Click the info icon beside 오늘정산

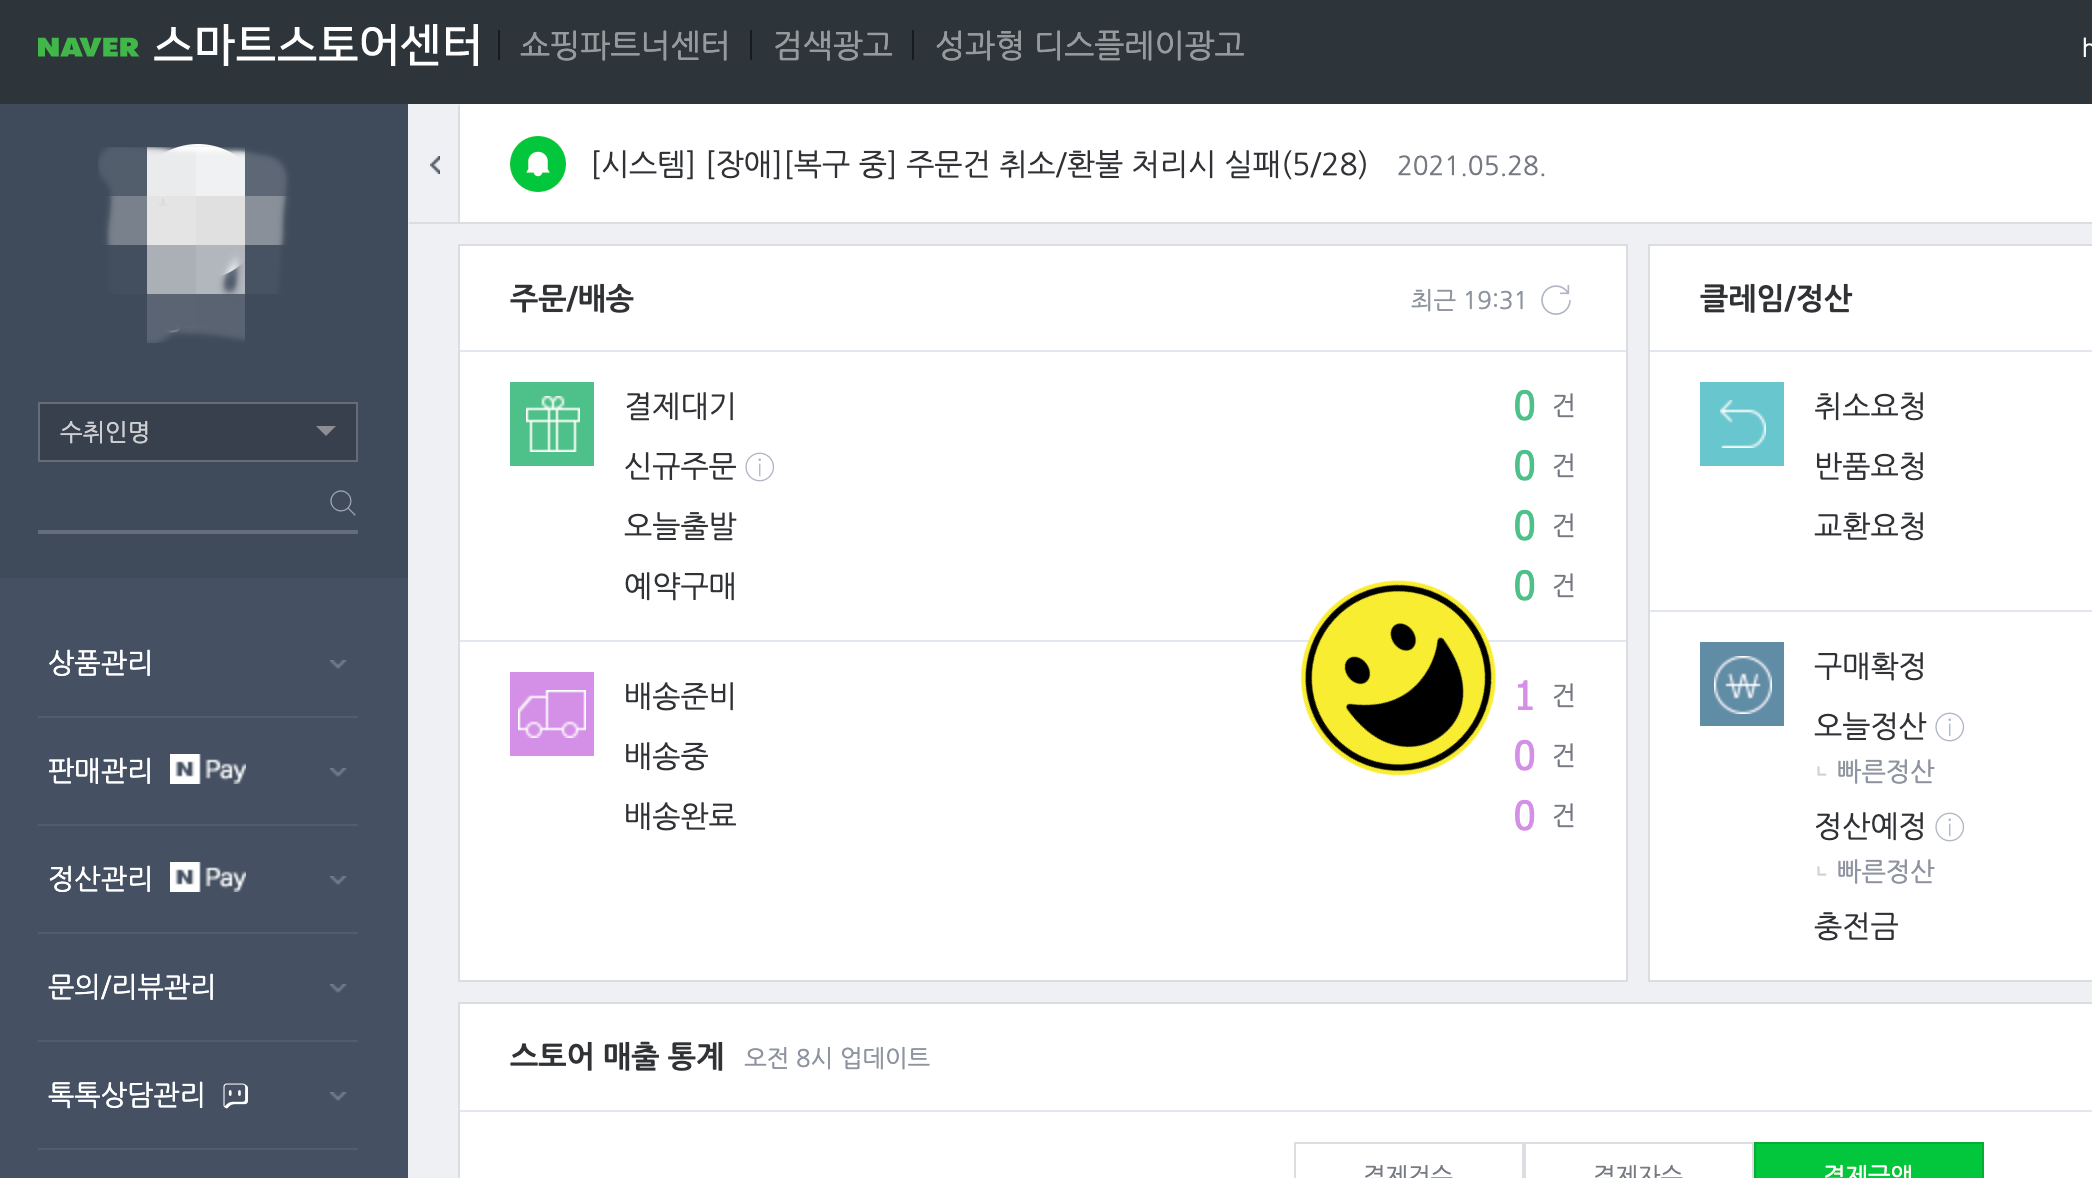click(1948, 727)
